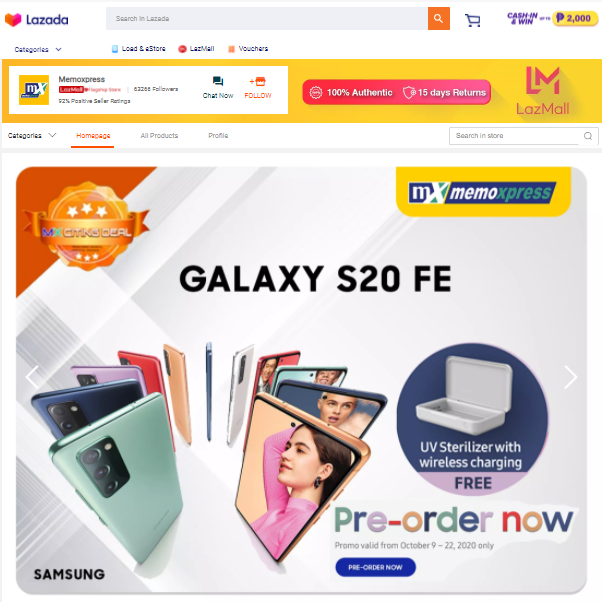Screen dimensions: 602x602
Task: Click the PRE-ORDER NOW button
Action: [375, 567]
